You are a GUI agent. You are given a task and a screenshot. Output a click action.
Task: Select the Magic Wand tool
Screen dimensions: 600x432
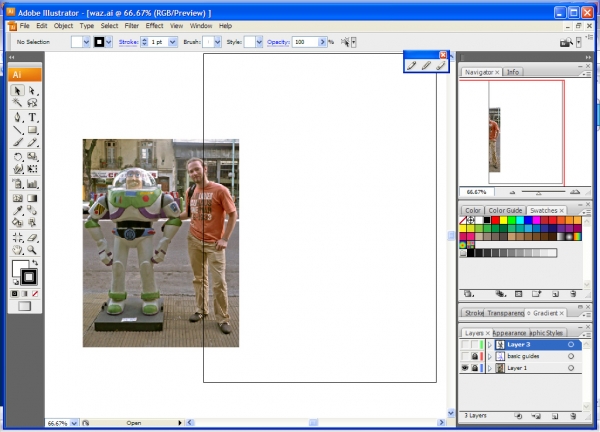coord(17,102)
